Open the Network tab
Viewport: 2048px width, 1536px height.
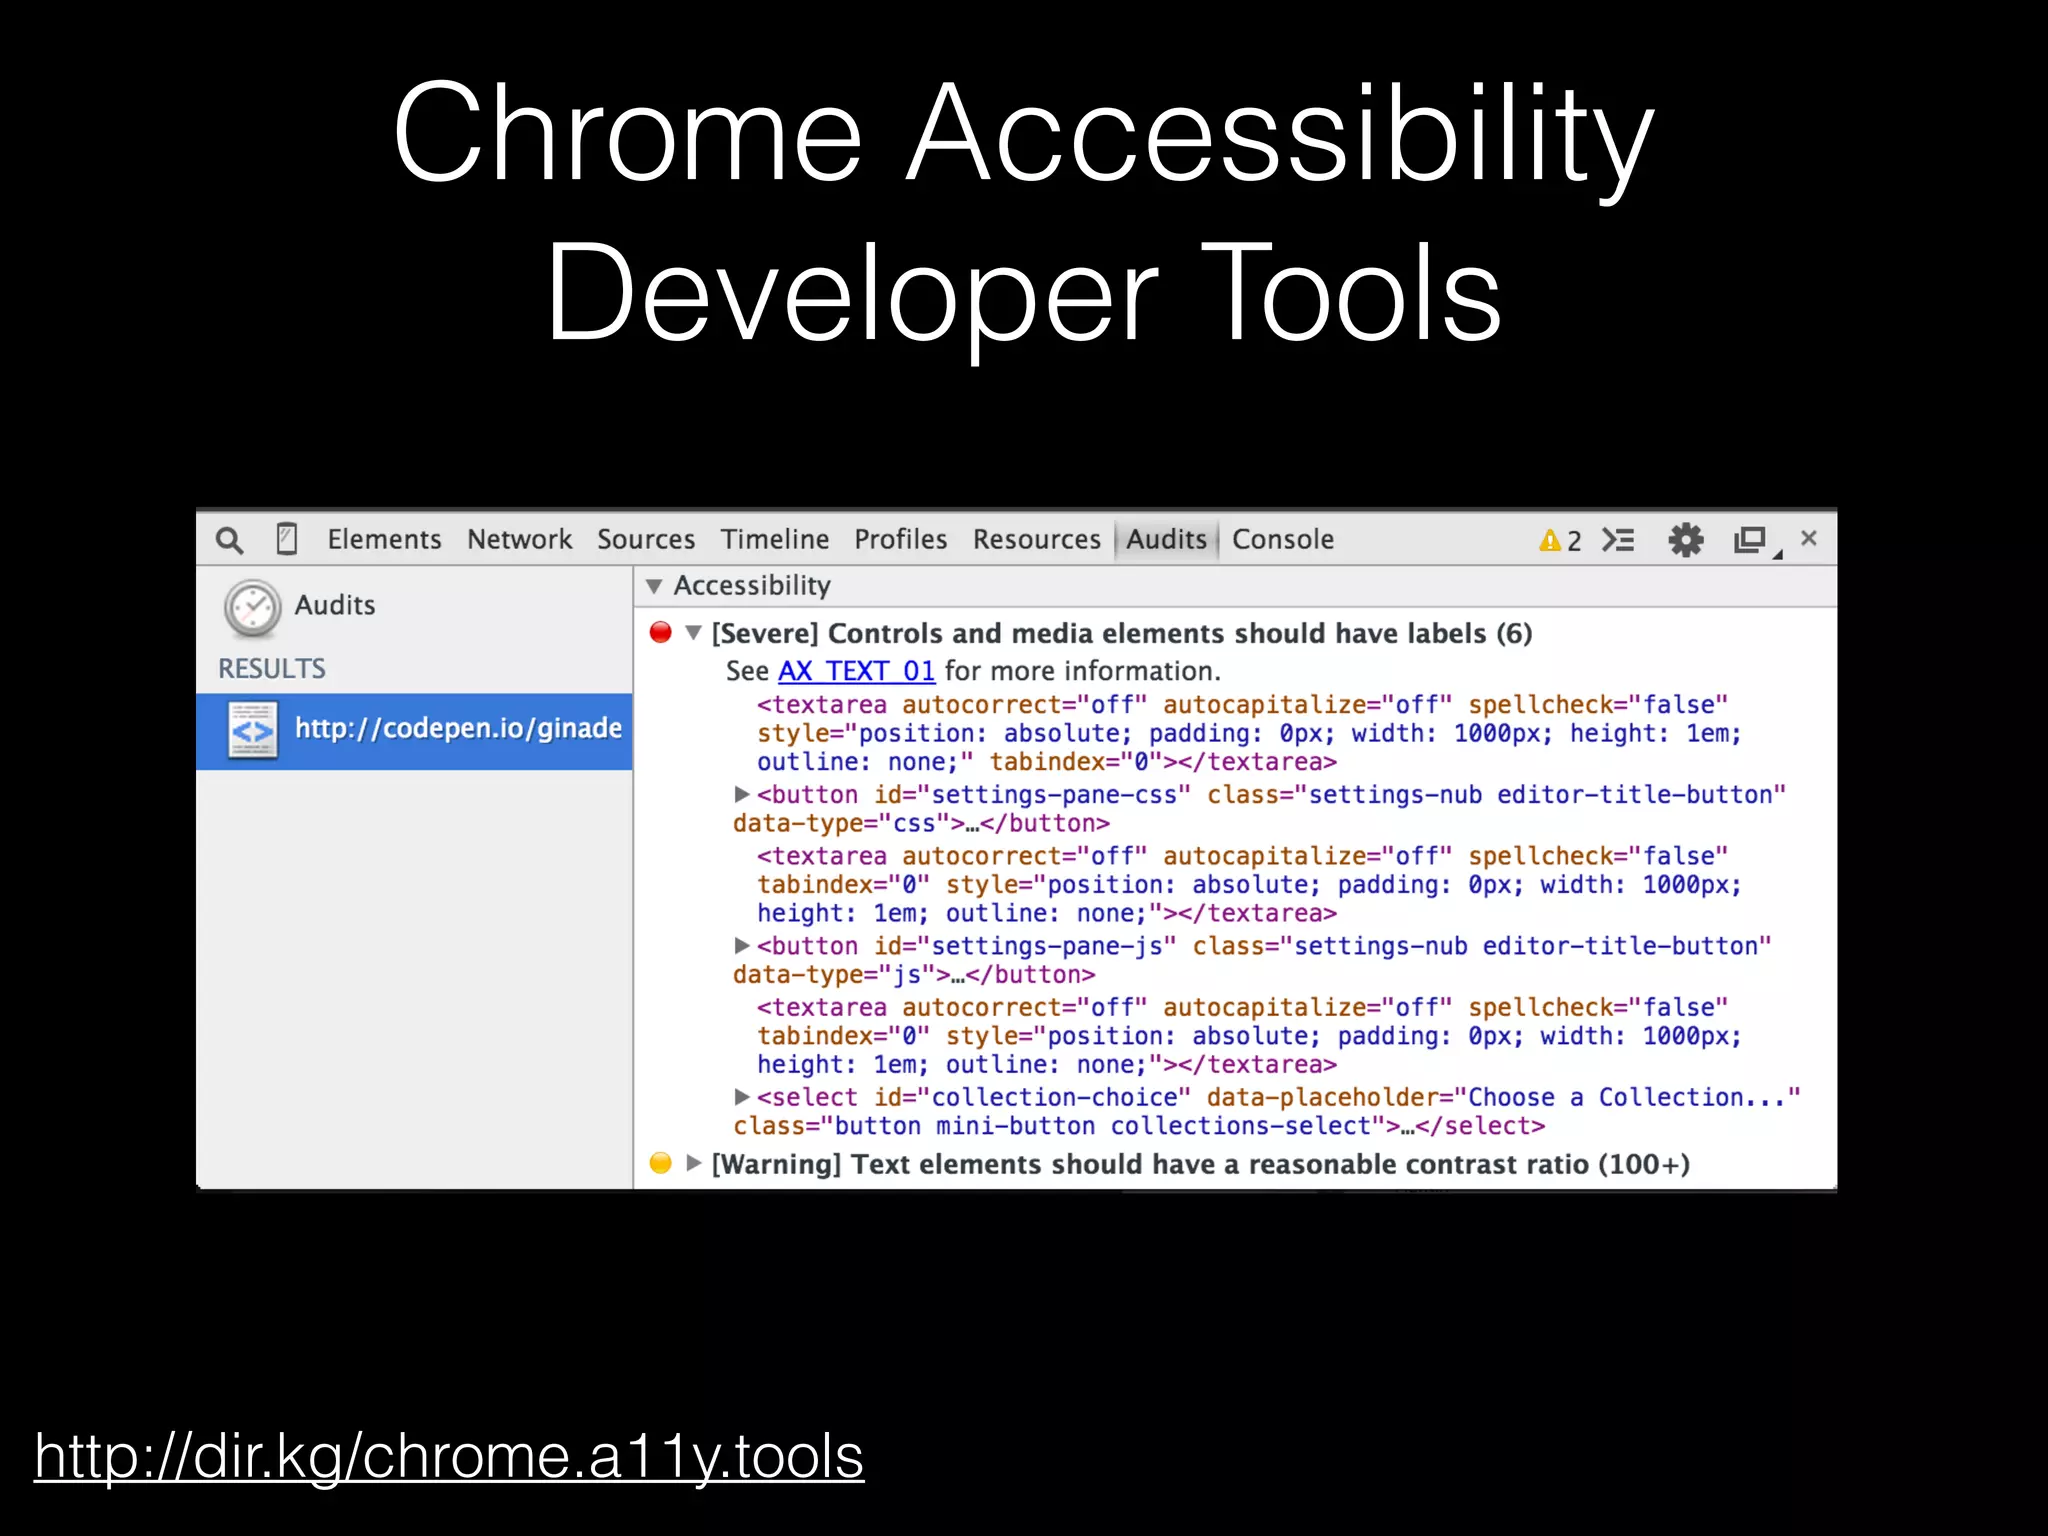(519, 540)
